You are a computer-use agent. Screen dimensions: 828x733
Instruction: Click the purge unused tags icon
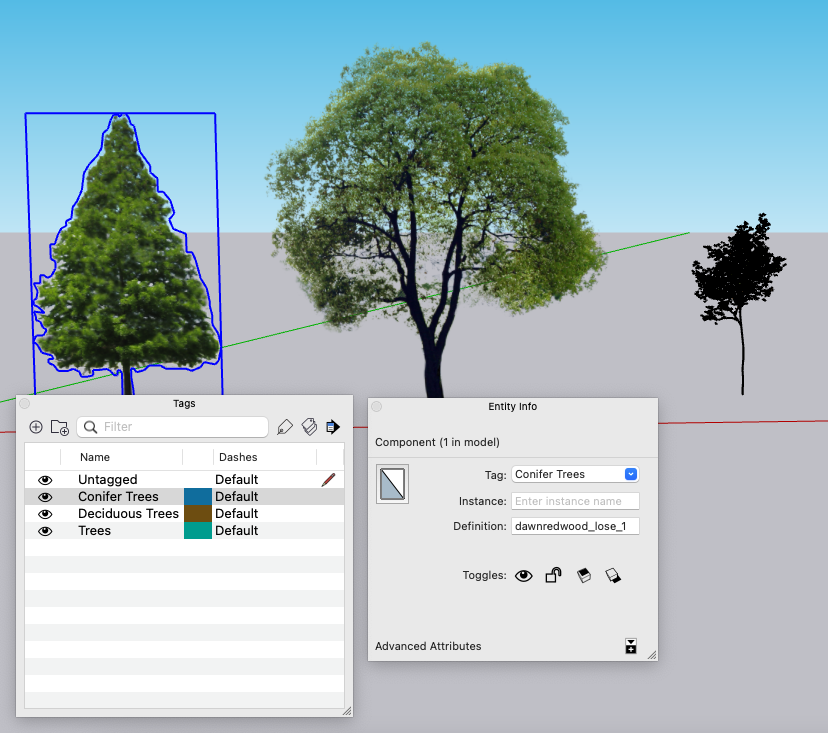point(309,427)
